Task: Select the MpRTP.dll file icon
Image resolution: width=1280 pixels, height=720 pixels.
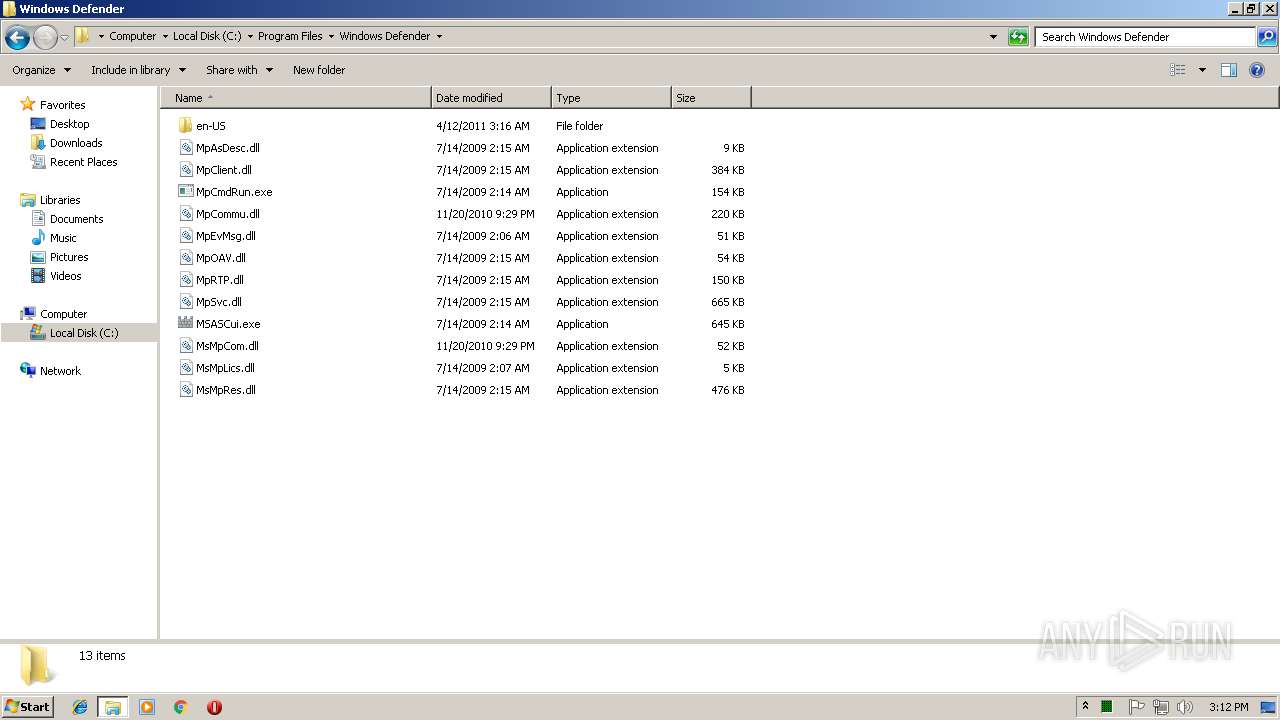Action: (x=186, y=280)
